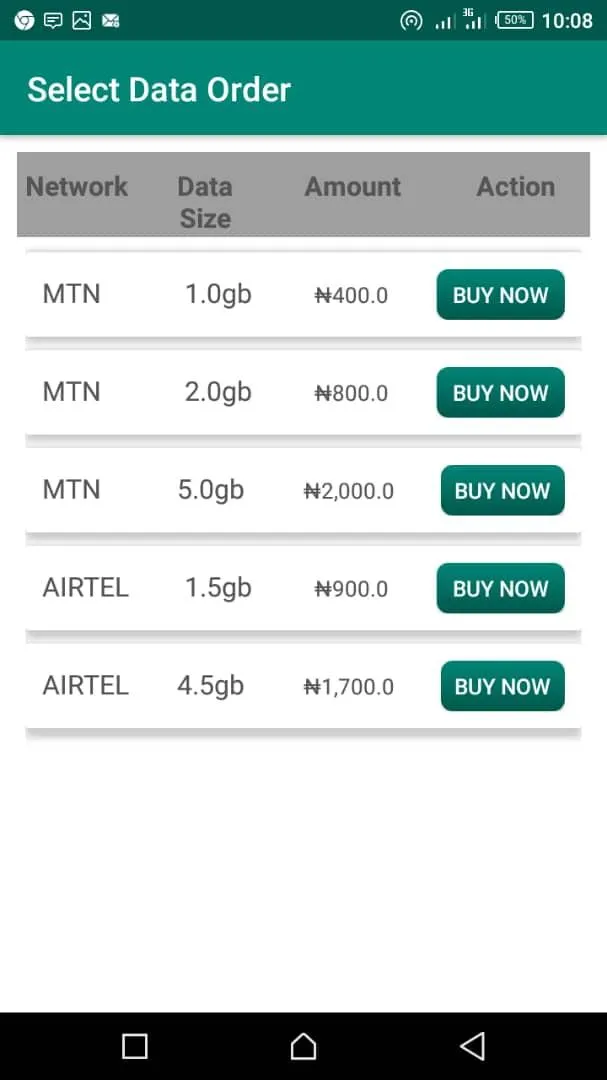Tap the message notification icon
Screen dimensions: 607x1080
53,20
